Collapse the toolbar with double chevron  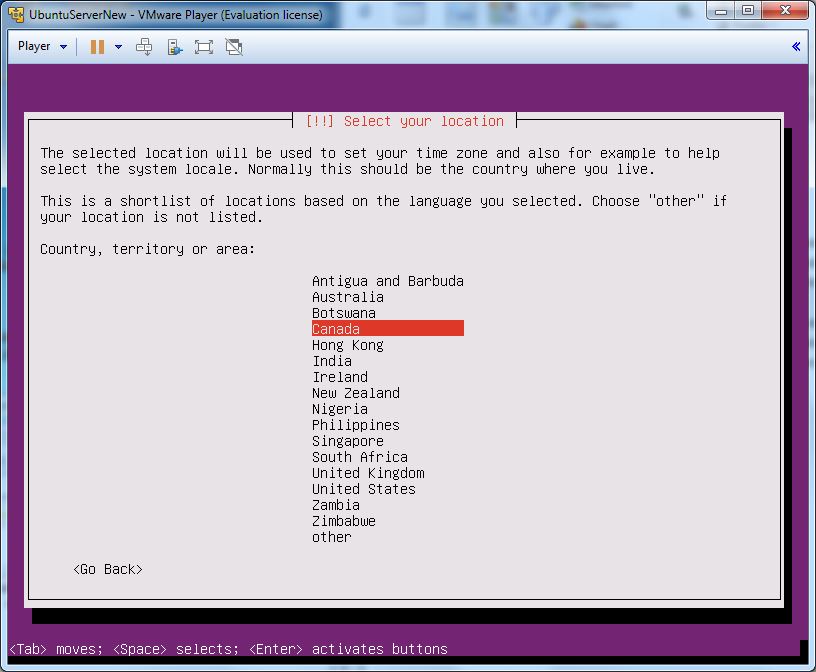(796, 47)
